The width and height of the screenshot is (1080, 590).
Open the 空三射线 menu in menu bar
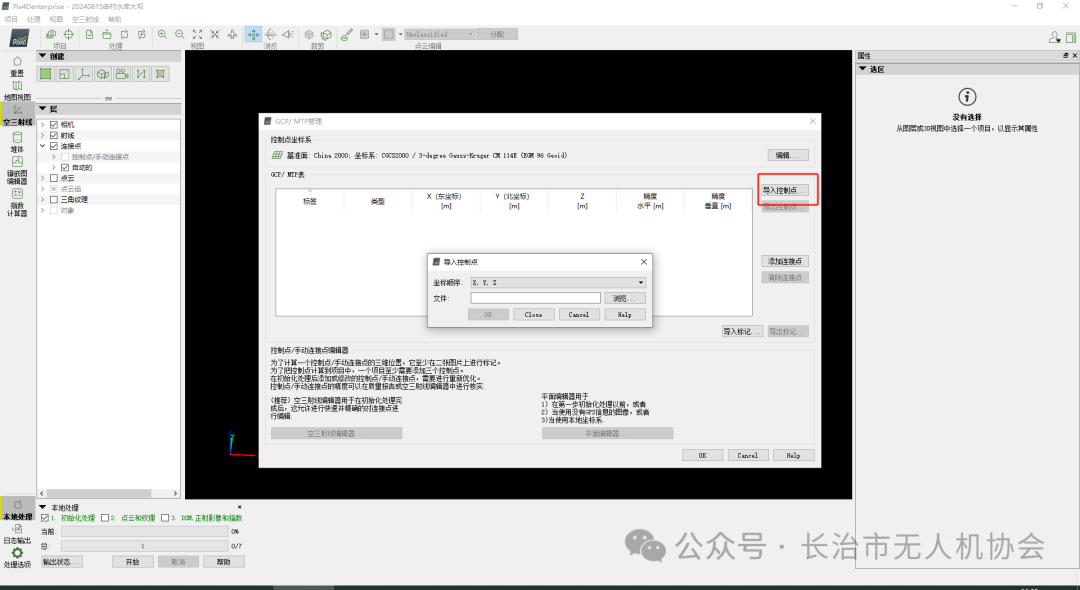[x=85, y=19]
